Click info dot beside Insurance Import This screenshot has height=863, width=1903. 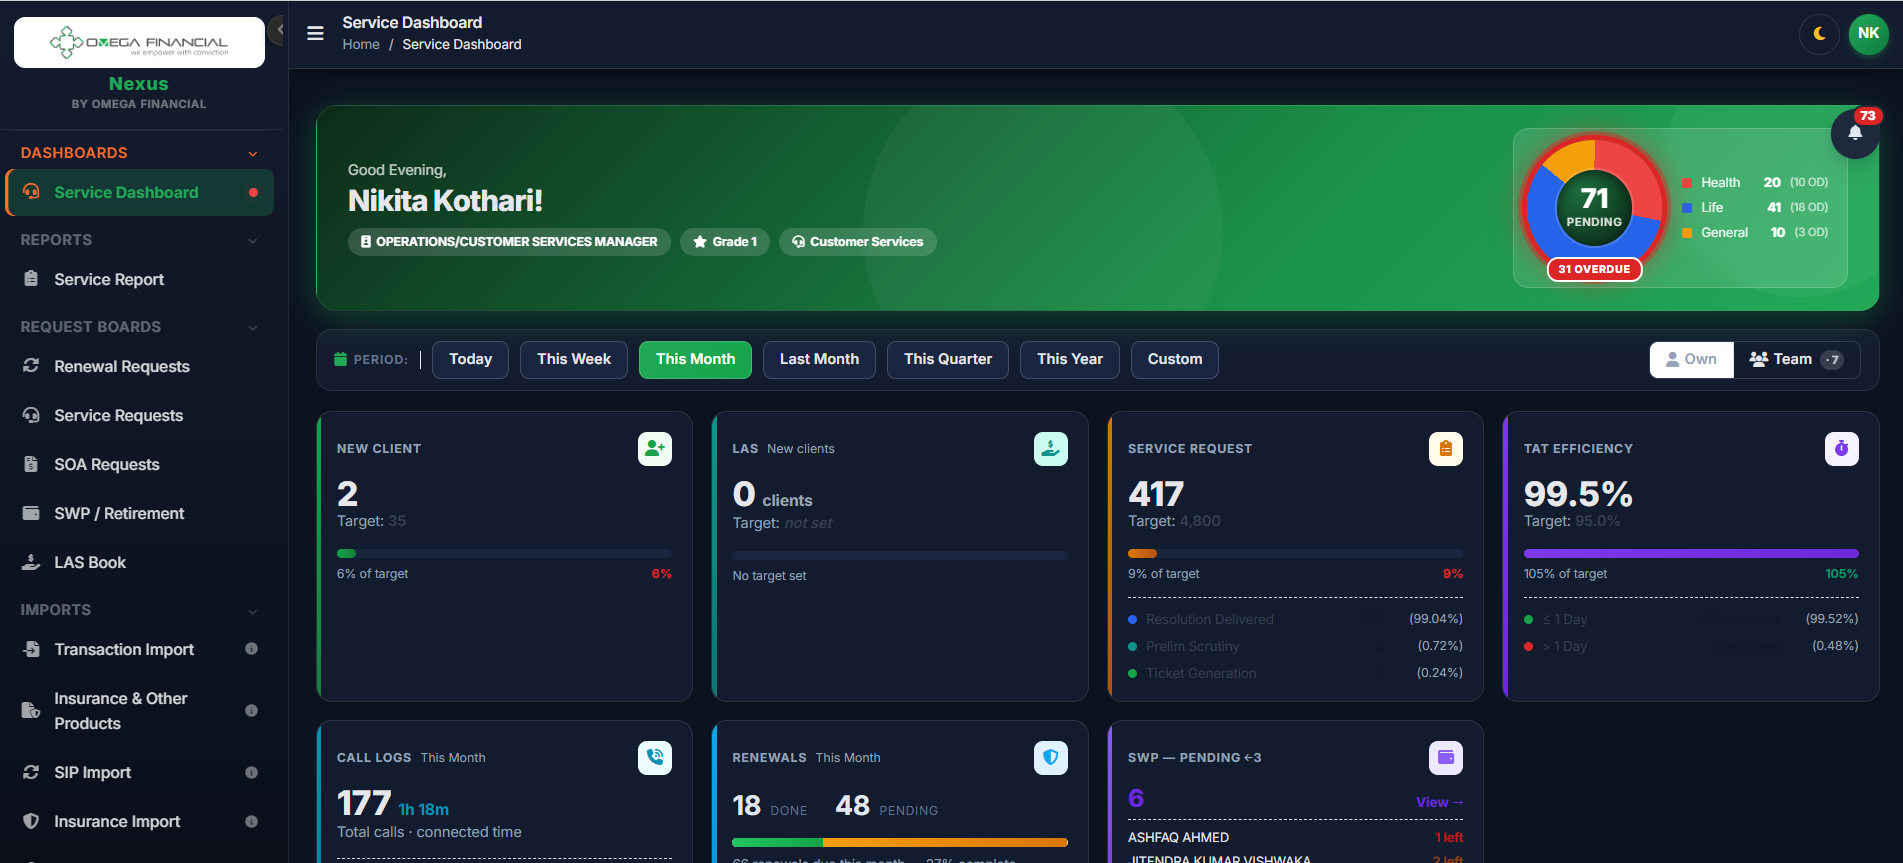coord(251,821)
